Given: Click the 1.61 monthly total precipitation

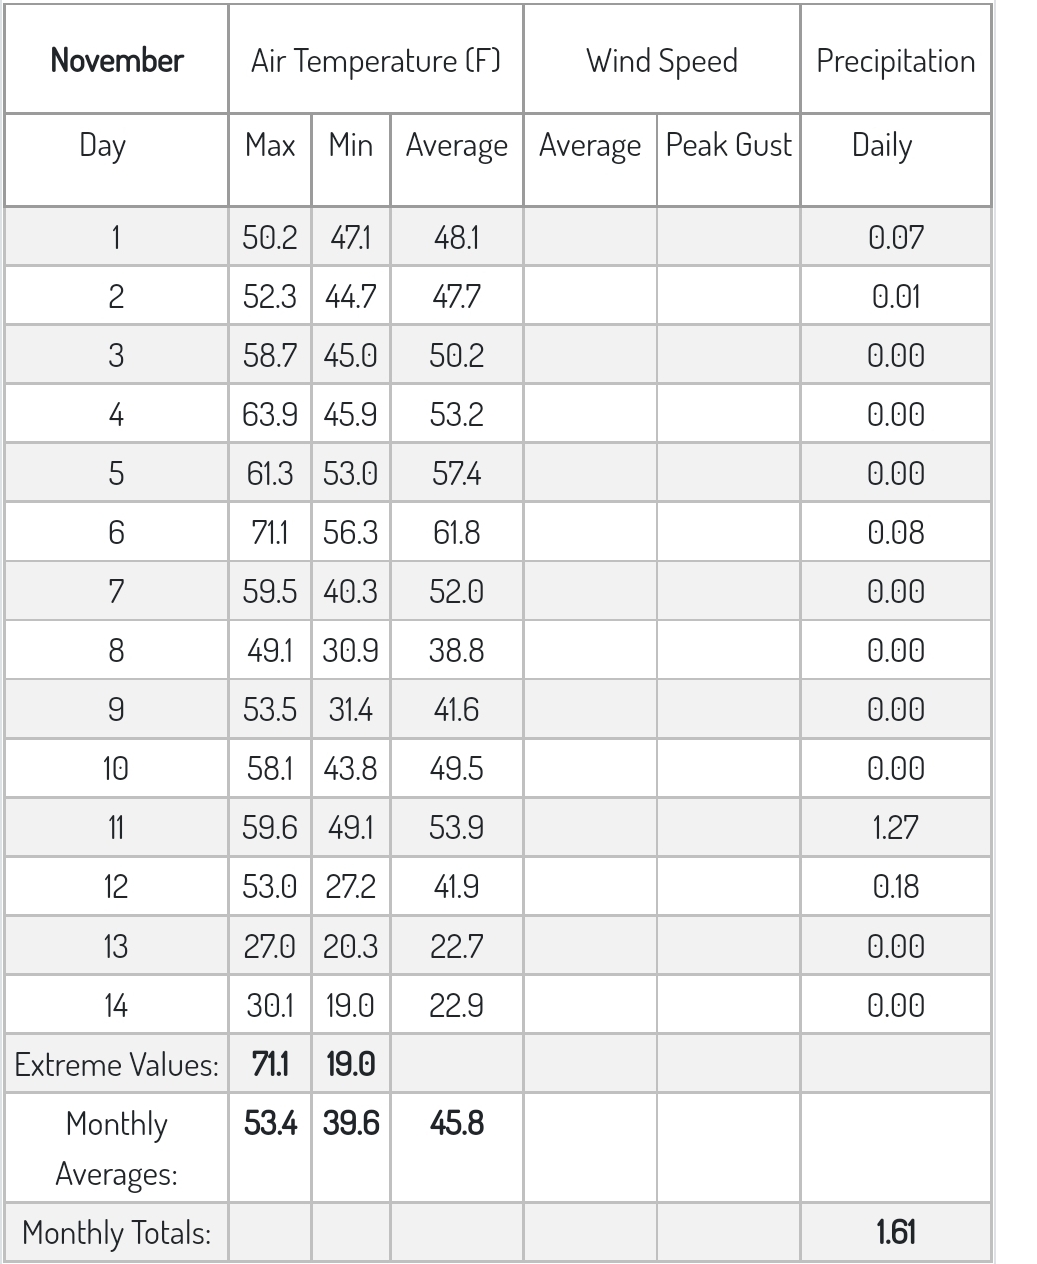Looking at the screenshot, I should (895, 1232).
